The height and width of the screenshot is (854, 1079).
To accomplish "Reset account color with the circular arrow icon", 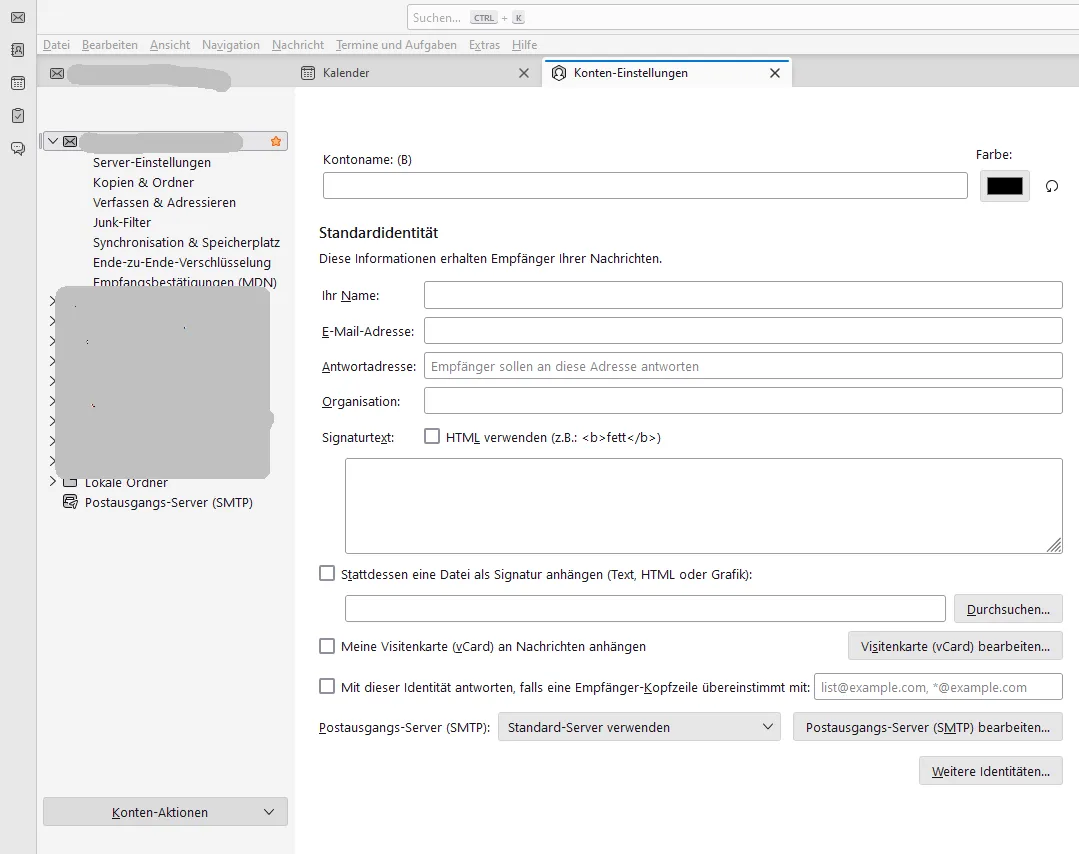I will point(1051,186).
